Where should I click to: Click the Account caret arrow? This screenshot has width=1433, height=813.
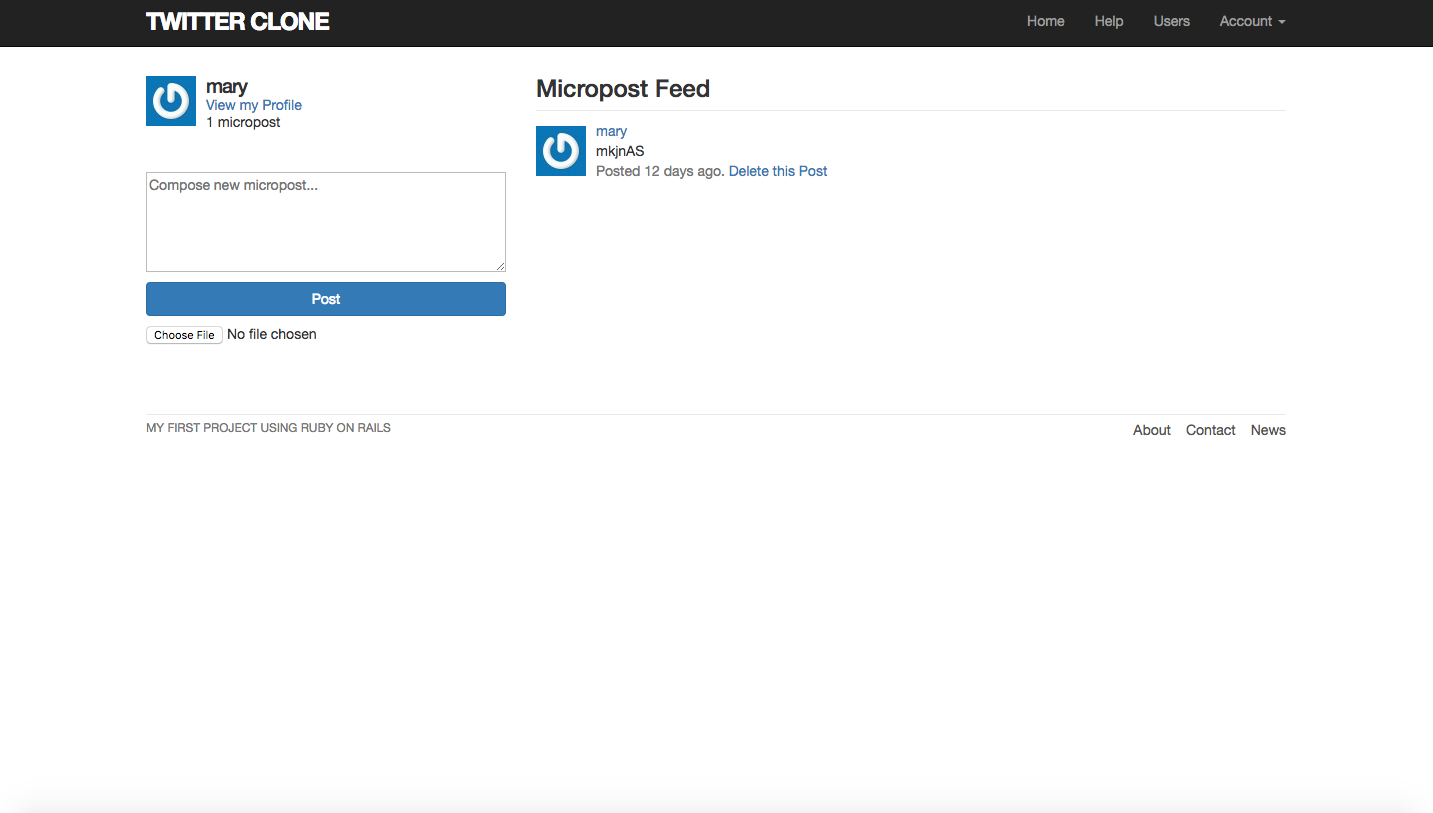click(1282, 22)
